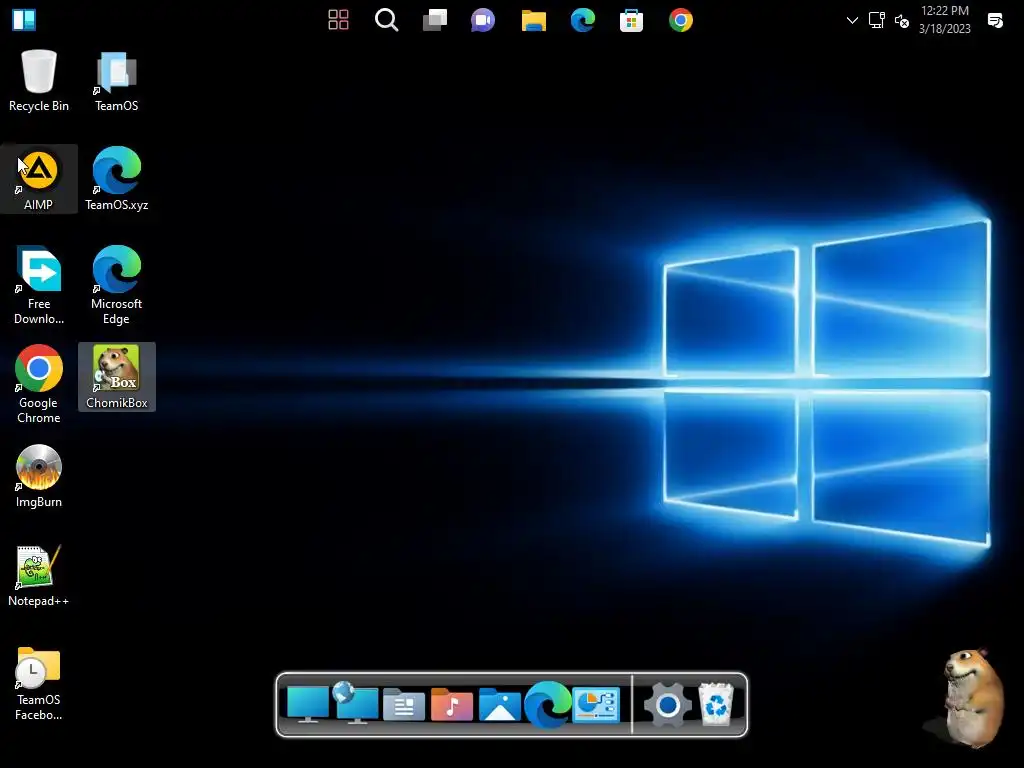Launch Chrome from top taskbar
The width and height of the screenshot is (1024, 768).
pyautogui.click(x=680, y=20)
